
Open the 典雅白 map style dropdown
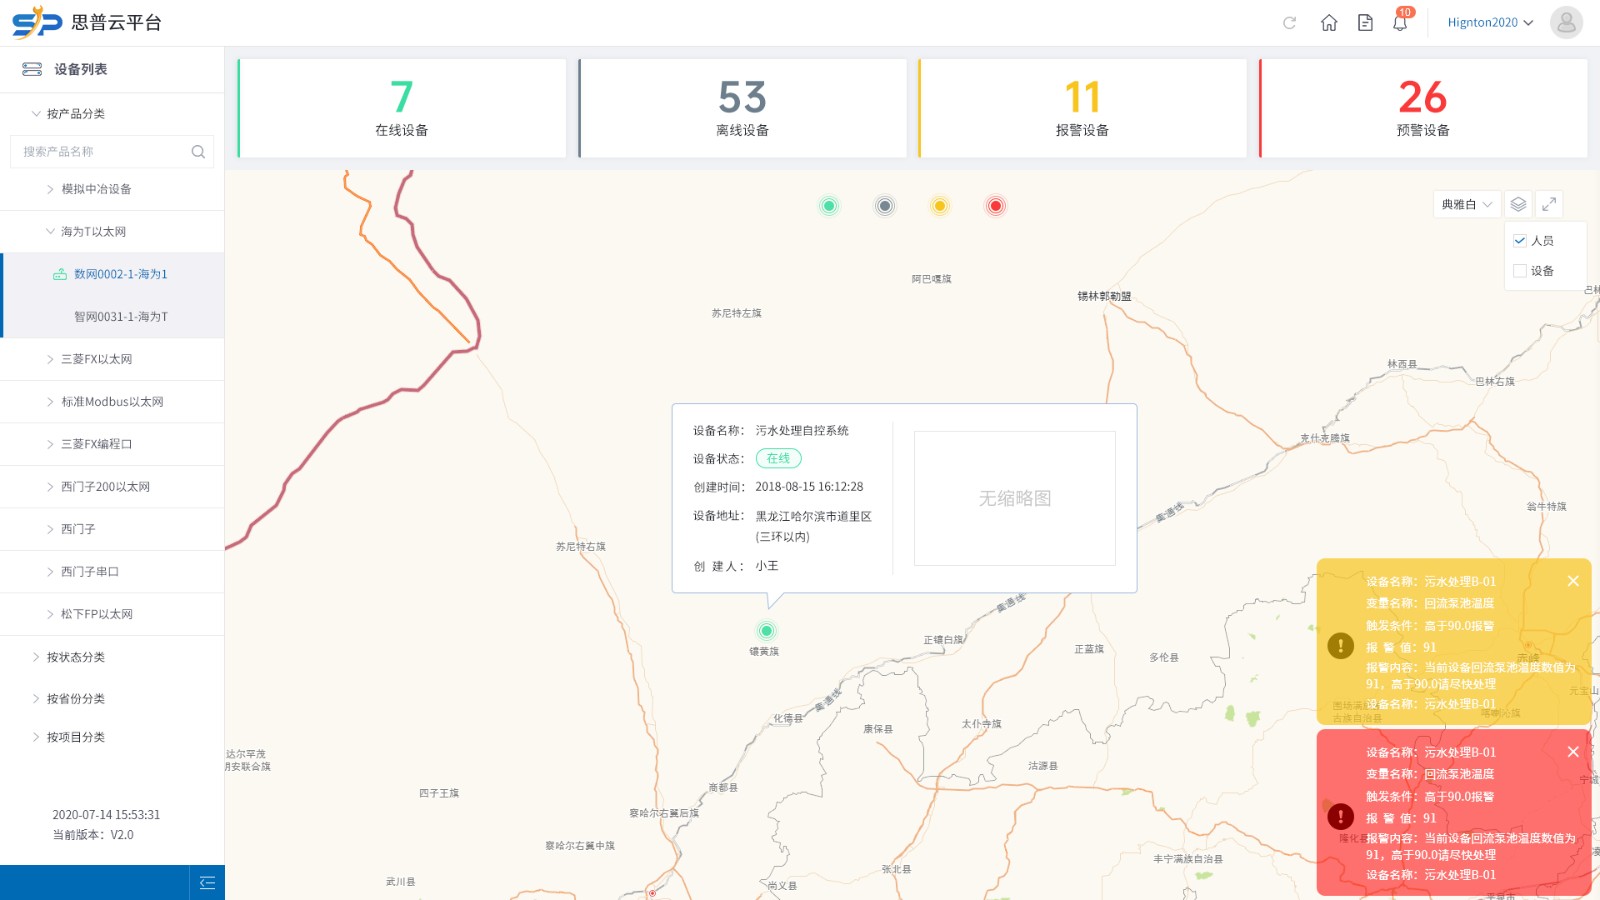(x=1466, y=204)
